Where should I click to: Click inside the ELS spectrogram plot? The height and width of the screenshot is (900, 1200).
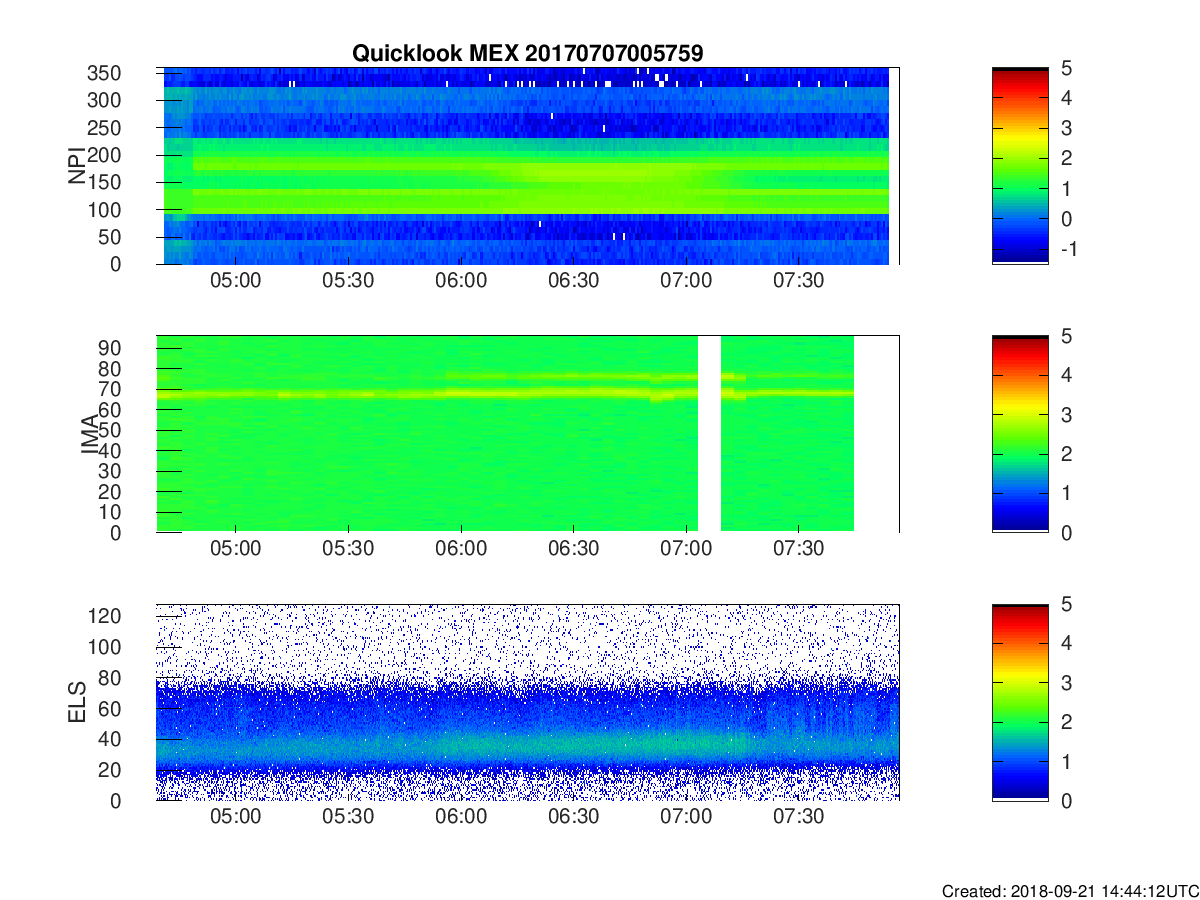528,702
